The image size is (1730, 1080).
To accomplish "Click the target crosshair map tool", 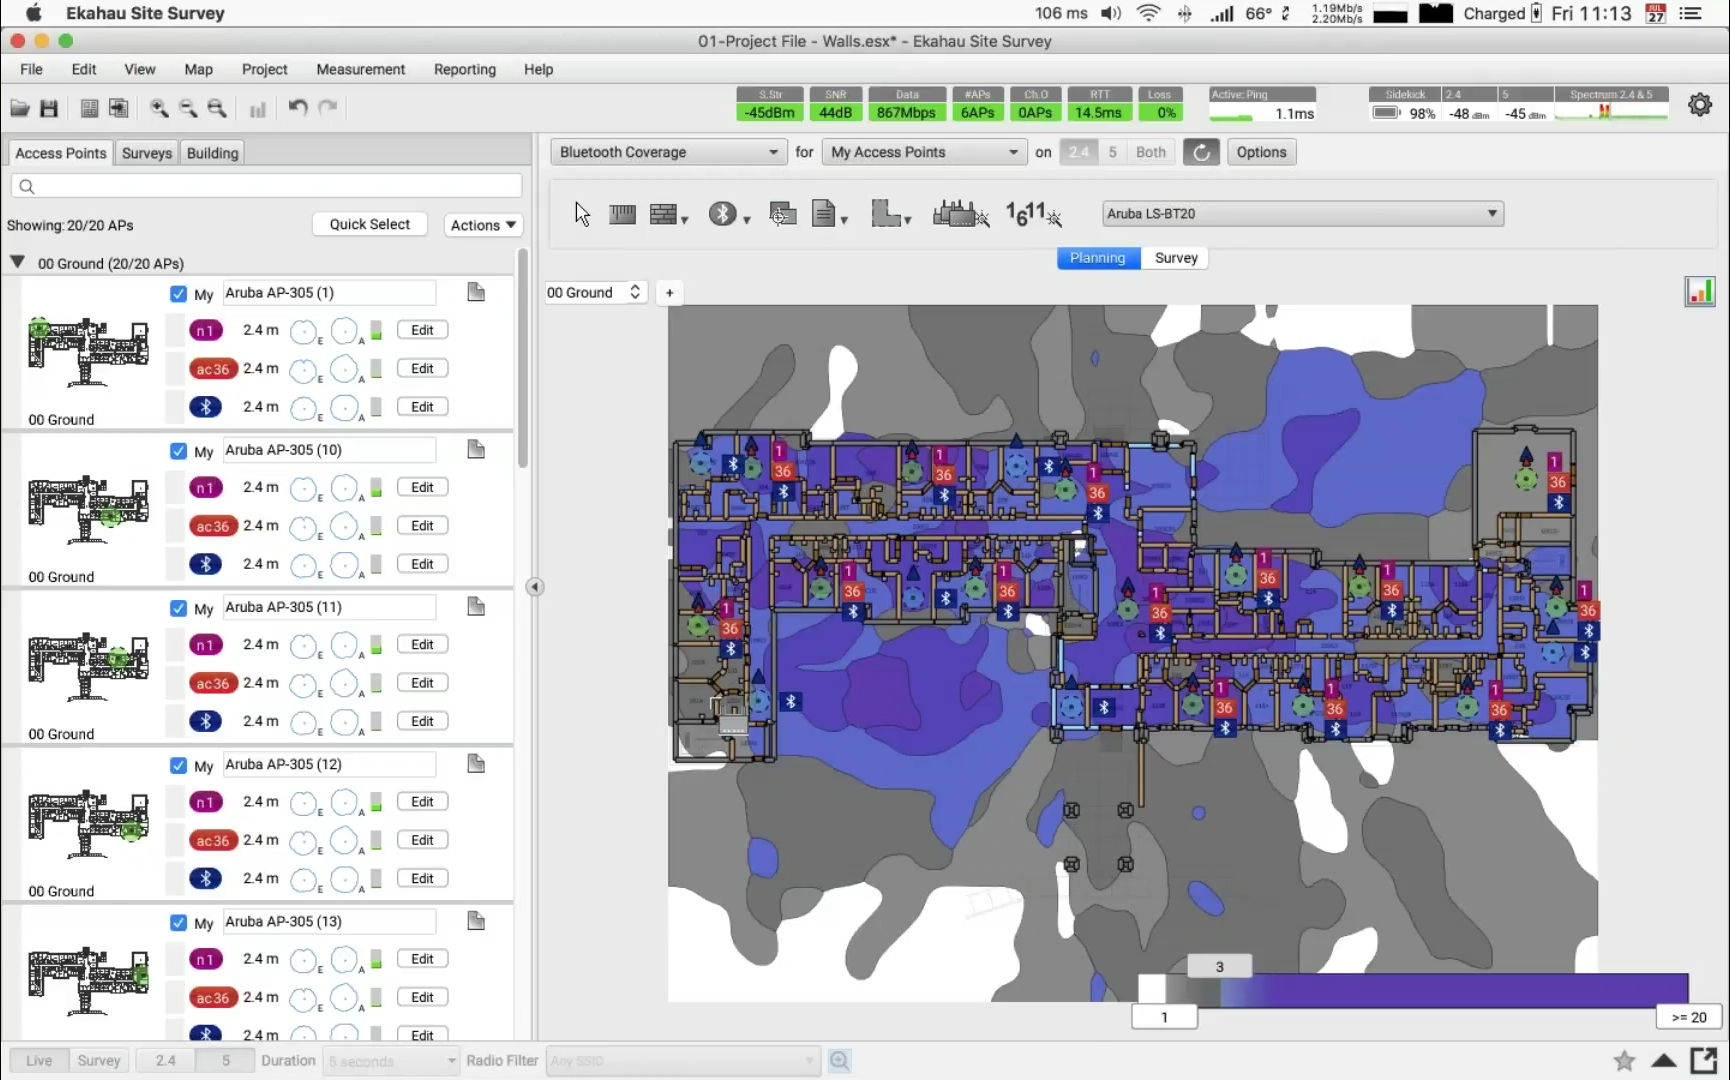I will (782, 213).
